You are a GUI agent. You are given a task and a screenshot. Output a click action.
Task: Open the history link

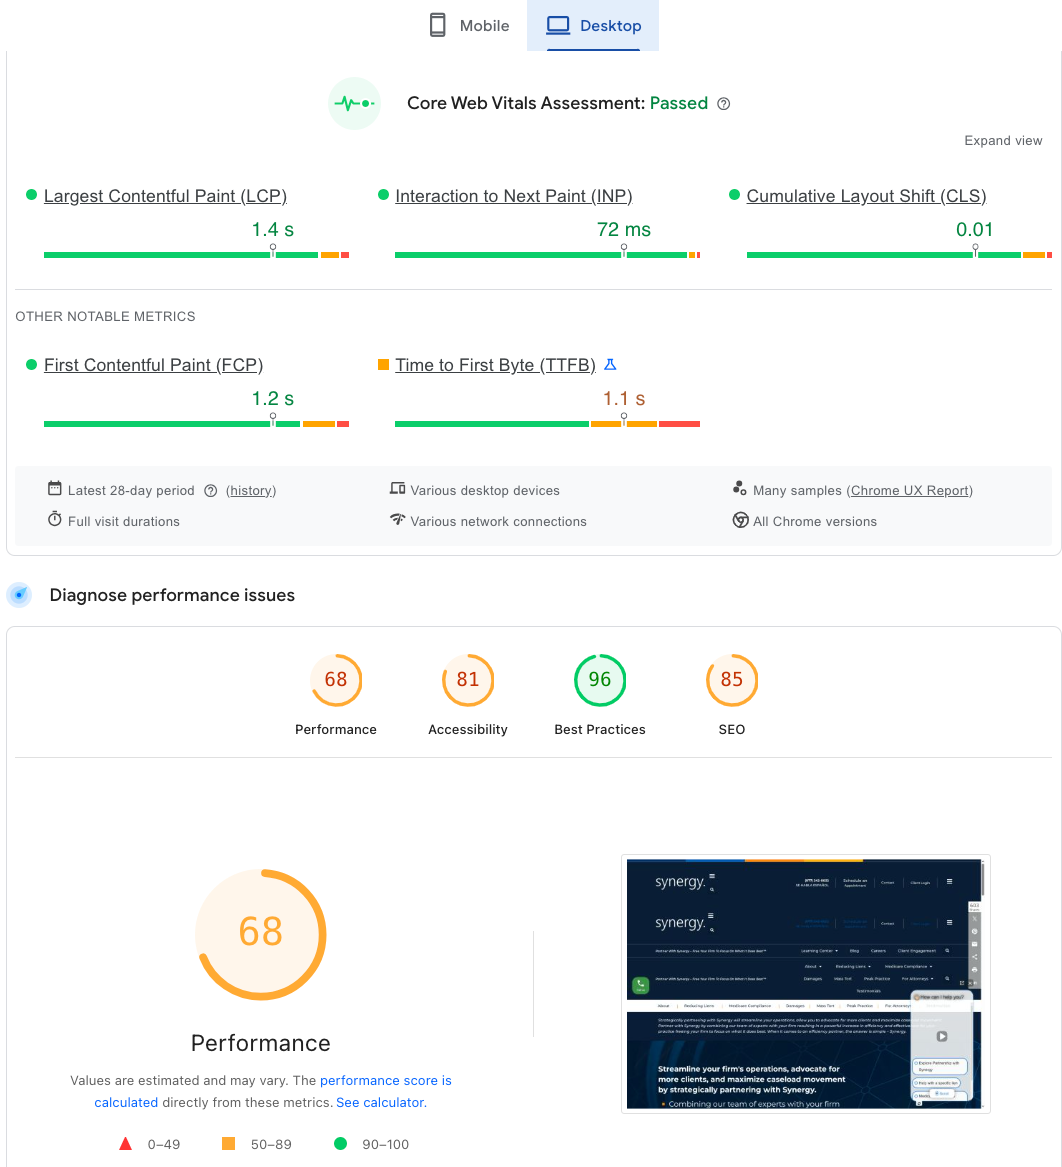pos(251,491)
